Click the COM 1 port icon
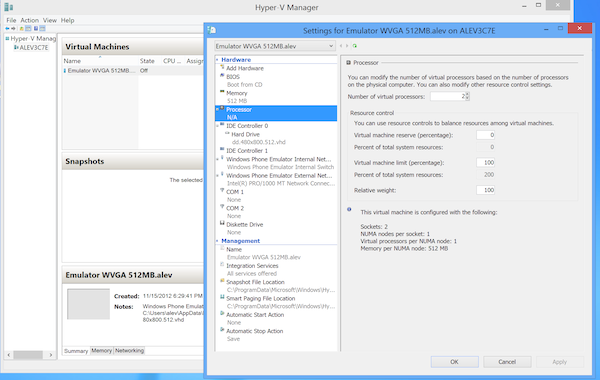 point(222,191)
